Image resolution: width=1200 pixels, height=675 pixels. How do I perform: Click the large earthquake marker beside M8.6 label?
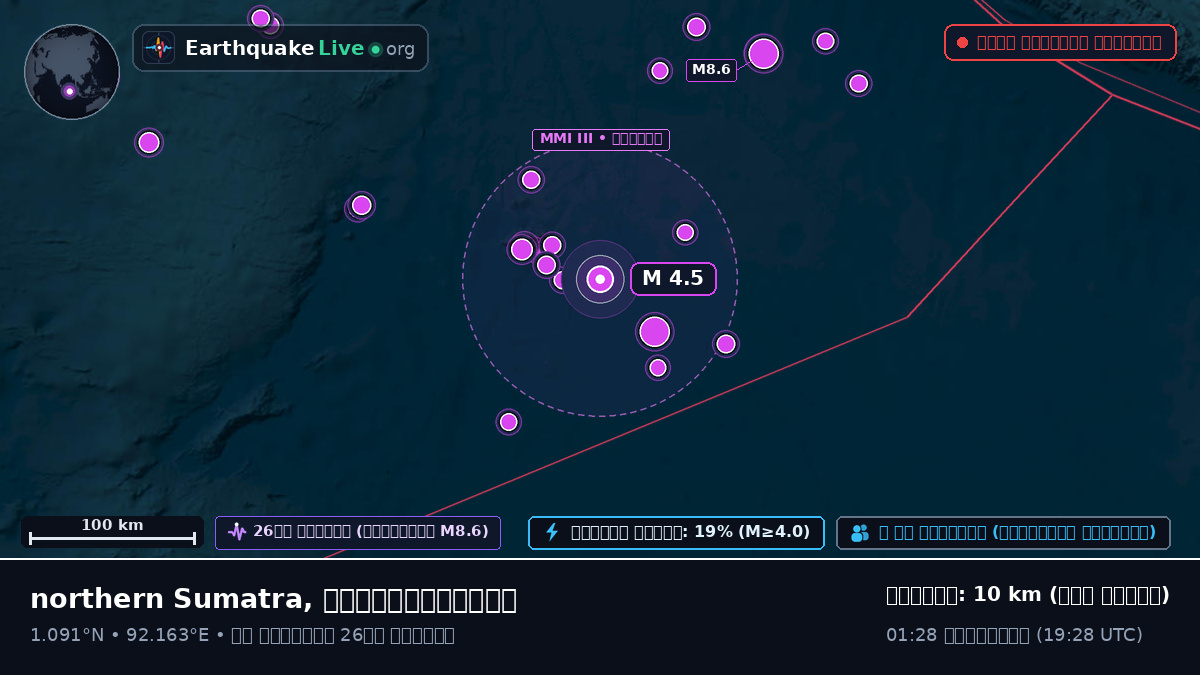point(763,53)
